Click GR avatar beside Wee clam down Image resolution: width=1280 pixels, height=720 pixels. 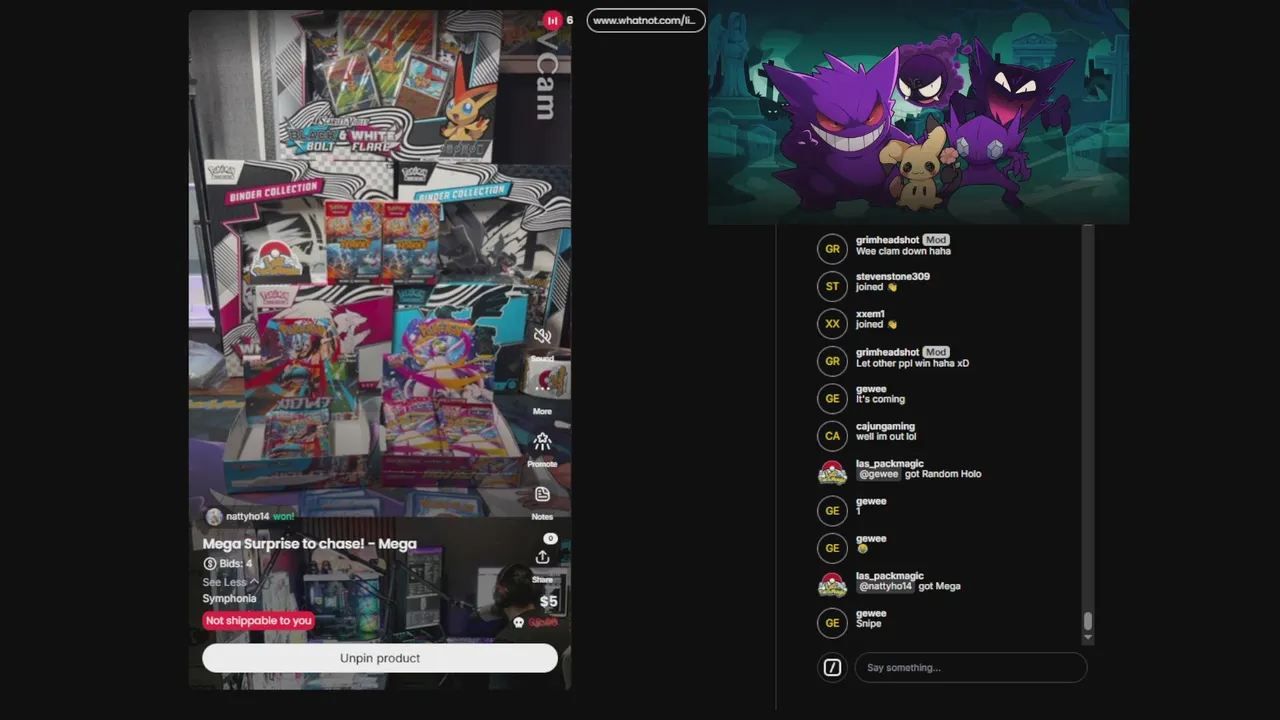point(832,249)
